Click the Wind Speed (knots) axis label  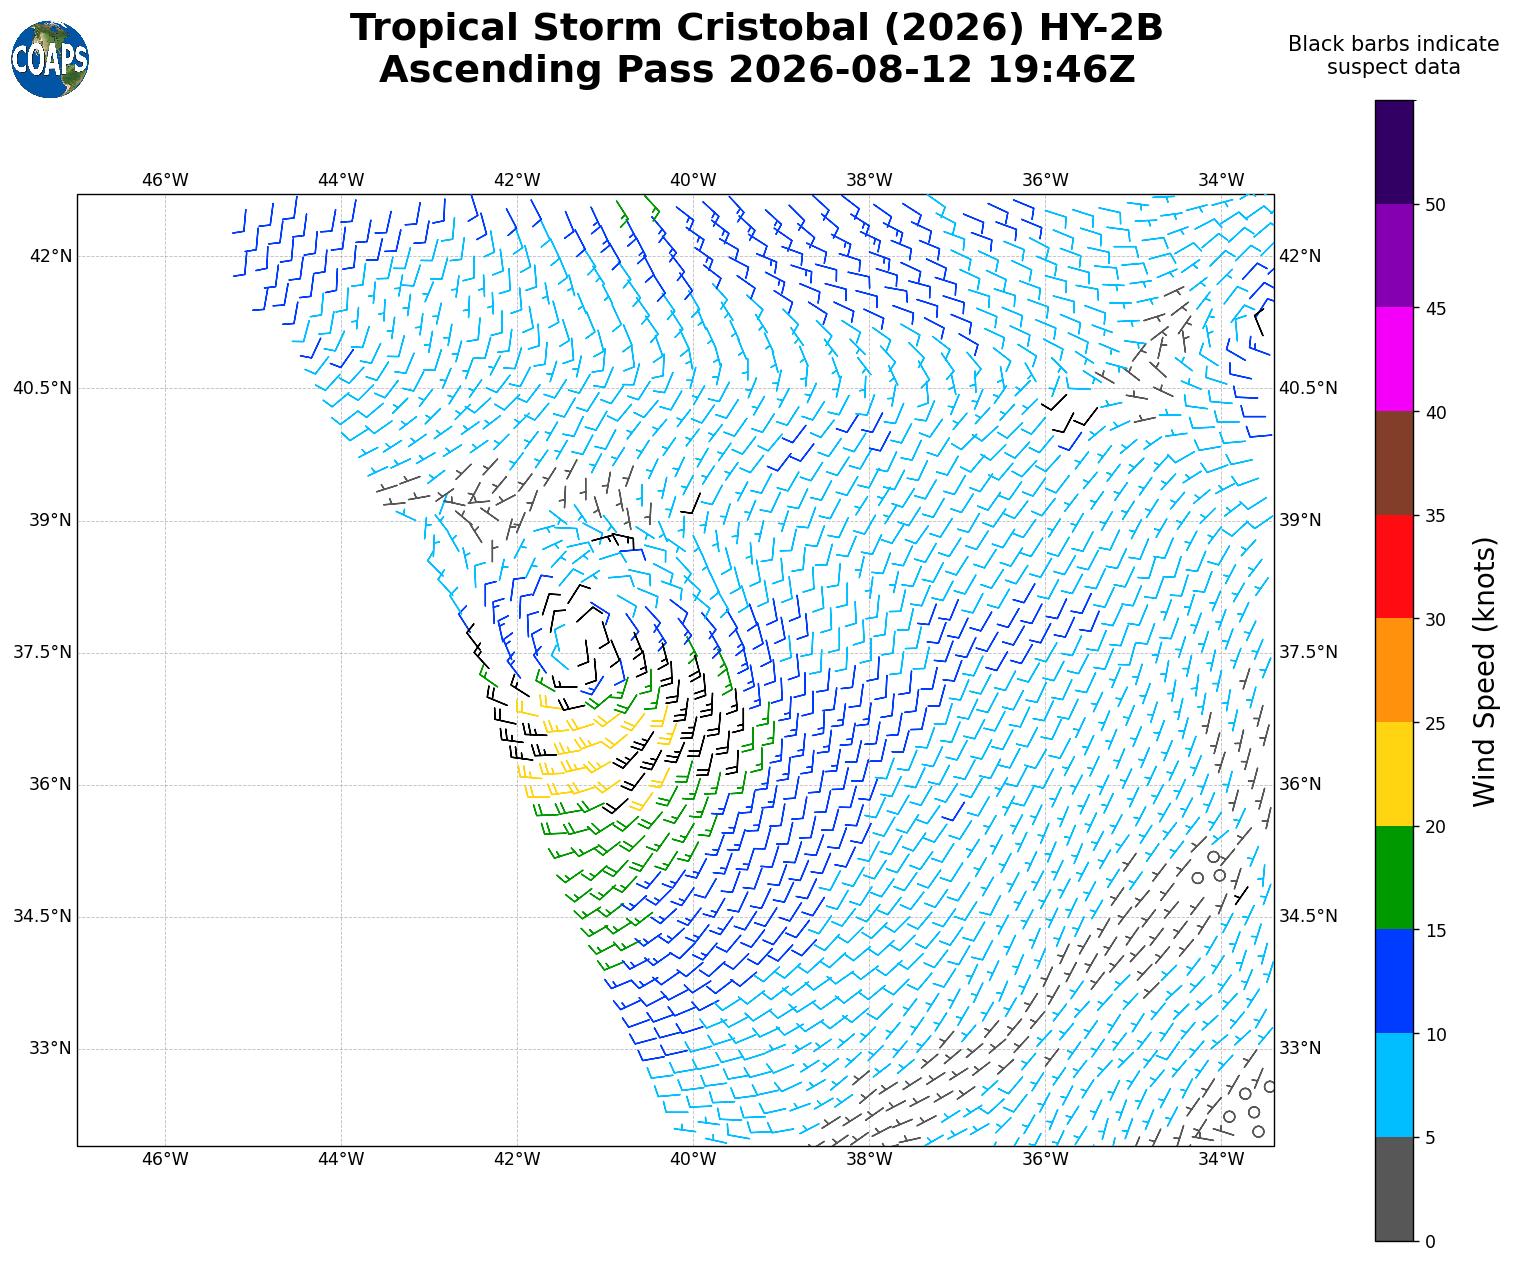pyautogui.click(x=1485, y=671)
